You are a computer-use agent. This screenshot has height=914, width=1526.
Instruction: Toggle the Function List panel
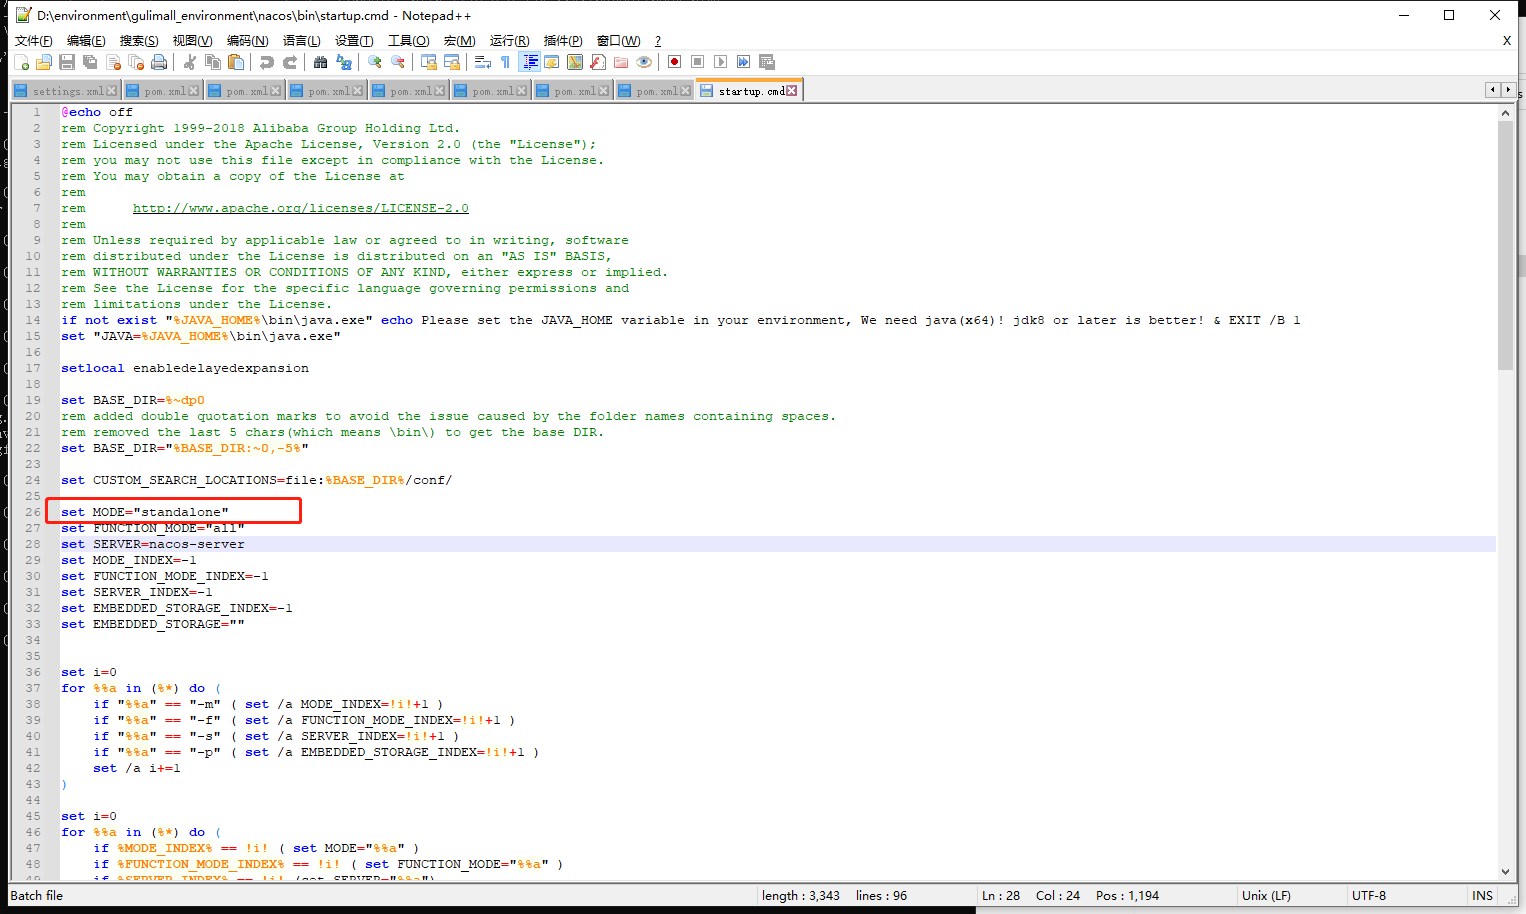(597, 62)
